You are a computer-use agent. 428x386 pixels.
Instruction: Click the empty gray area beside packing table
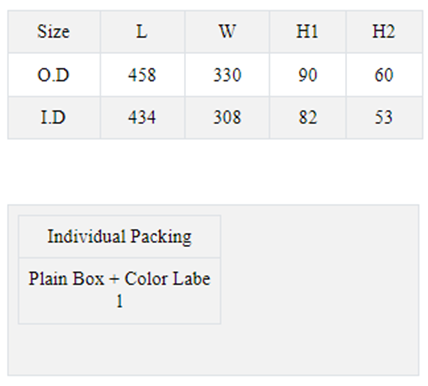pyautogui.click(x=319, y=290)
